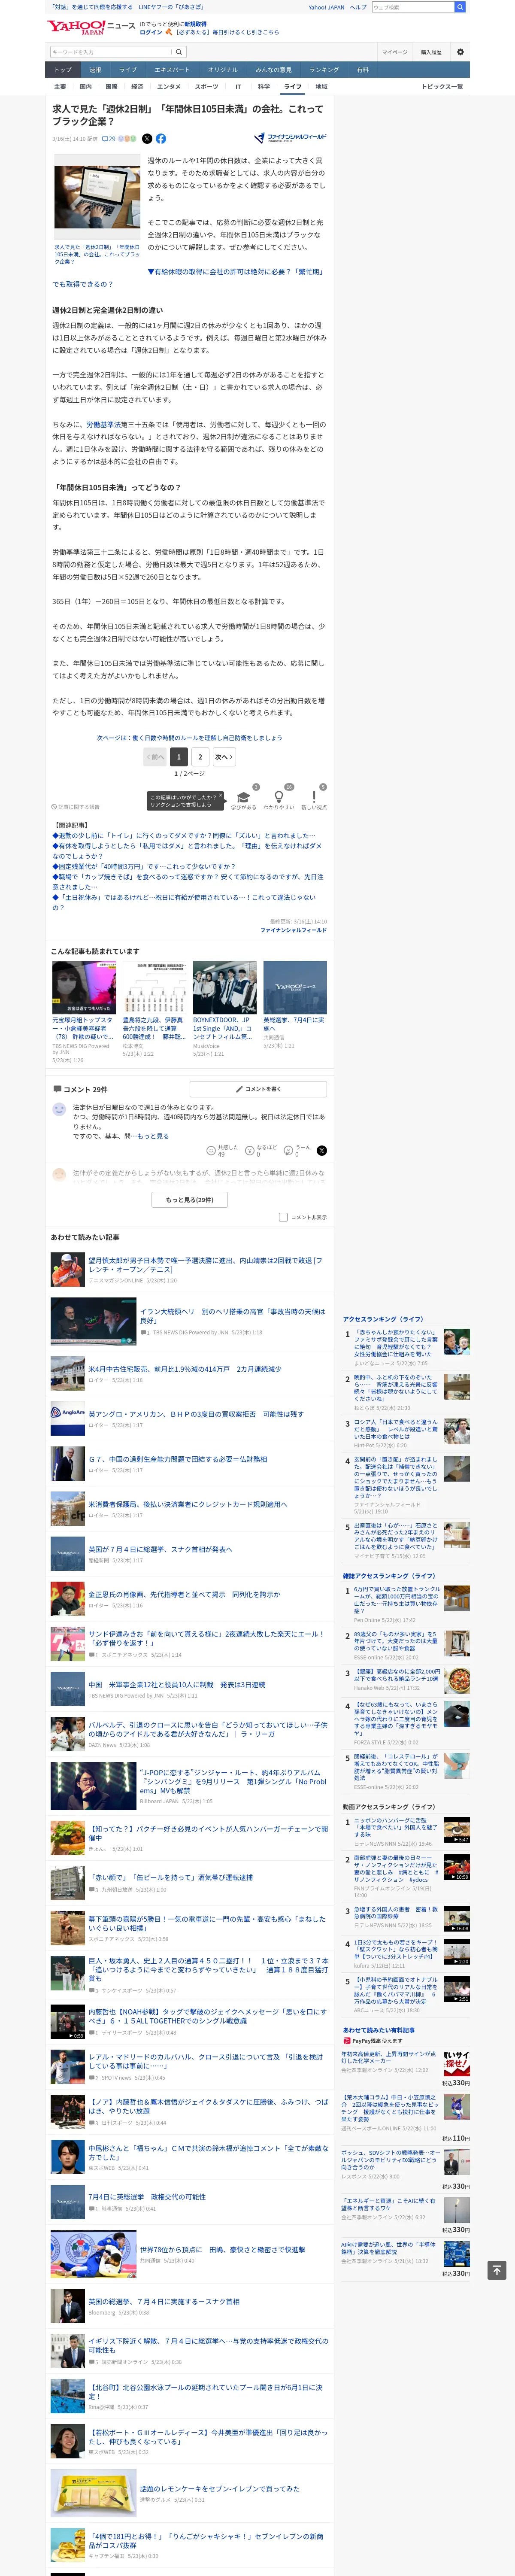515x2576 pixels.
Task: React with 新しい視点 exclamation icon
Action: (x=314, y=797)
